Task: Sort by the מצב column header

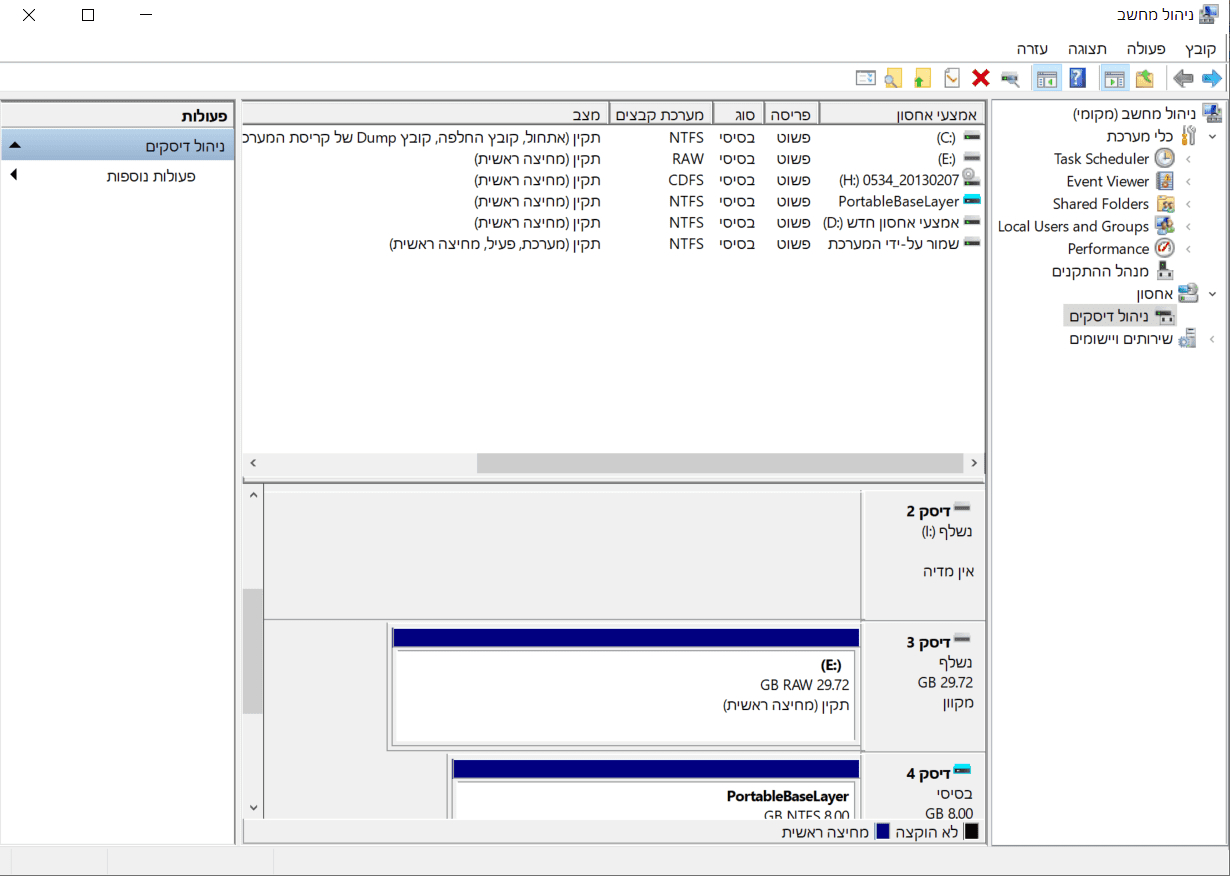Action: [x=425, y=114]
